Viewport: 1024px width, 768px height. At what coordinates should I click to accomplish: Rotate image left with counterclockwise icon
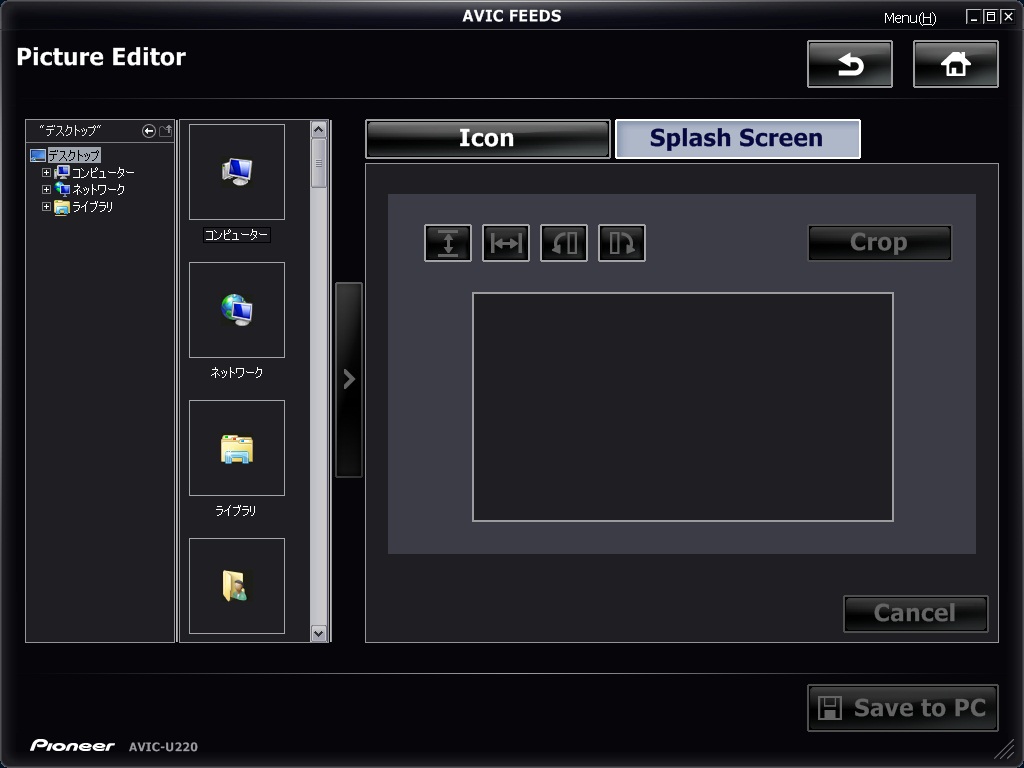(x=564, y=243)
